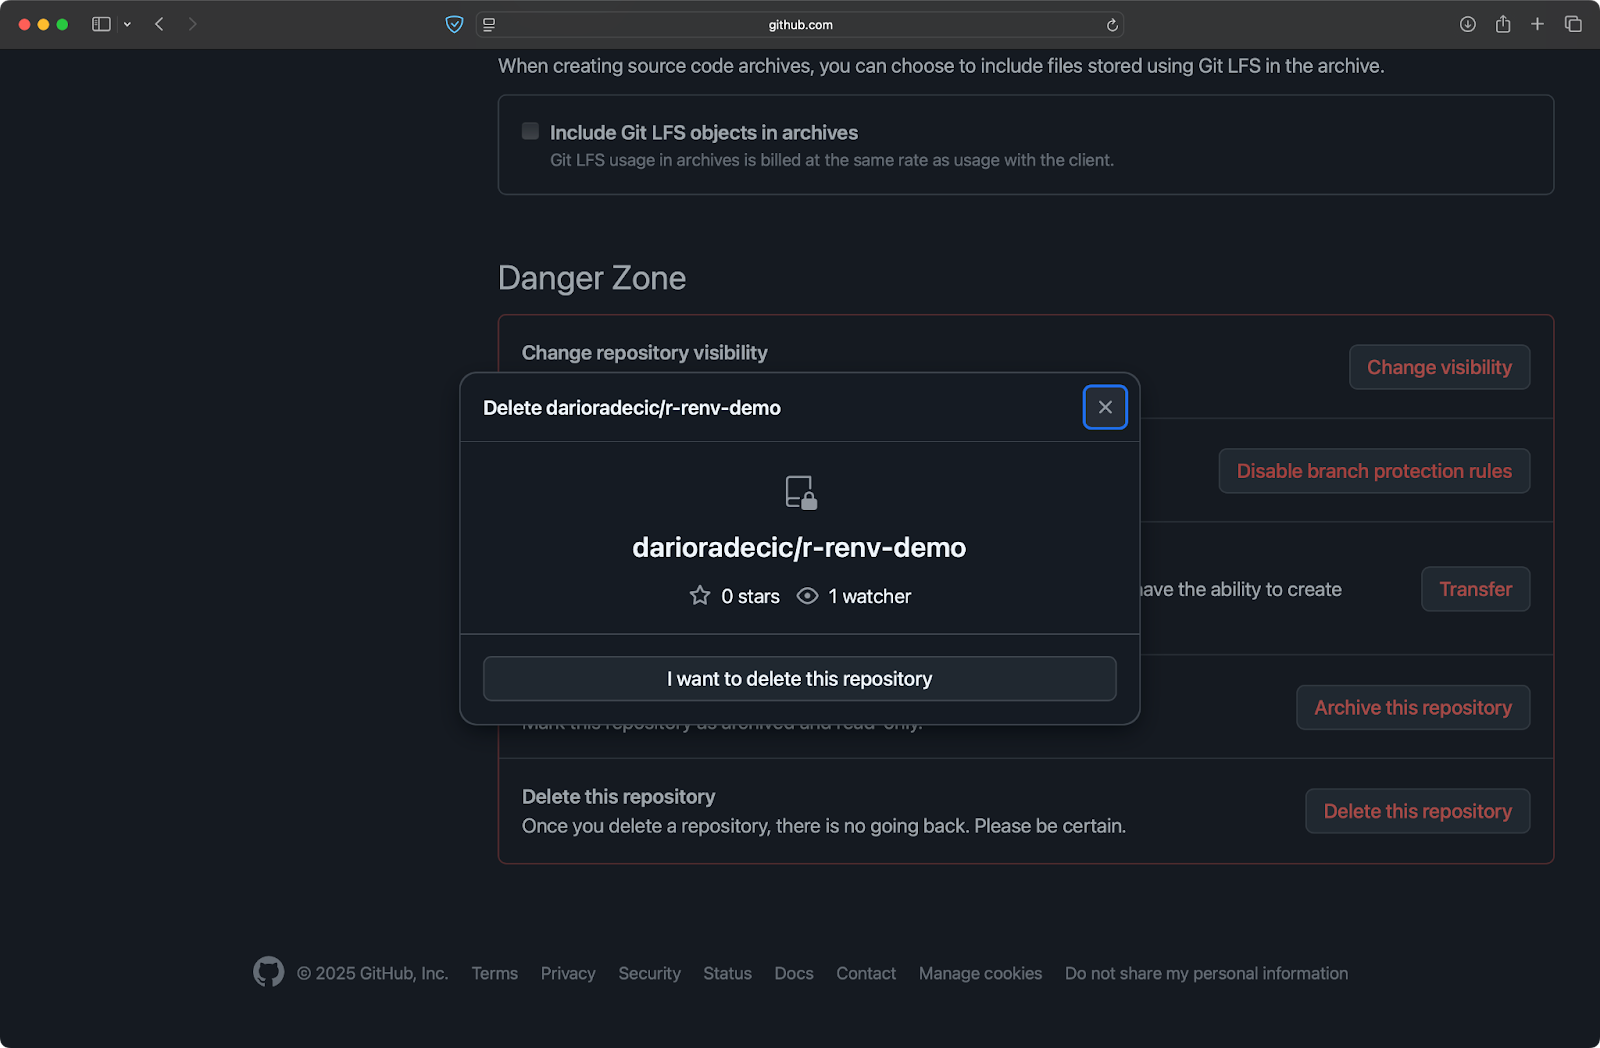This screenshot has width=1600, height=1048.
Task: Open the GitHub logo in footer
Action: point(268,972)
